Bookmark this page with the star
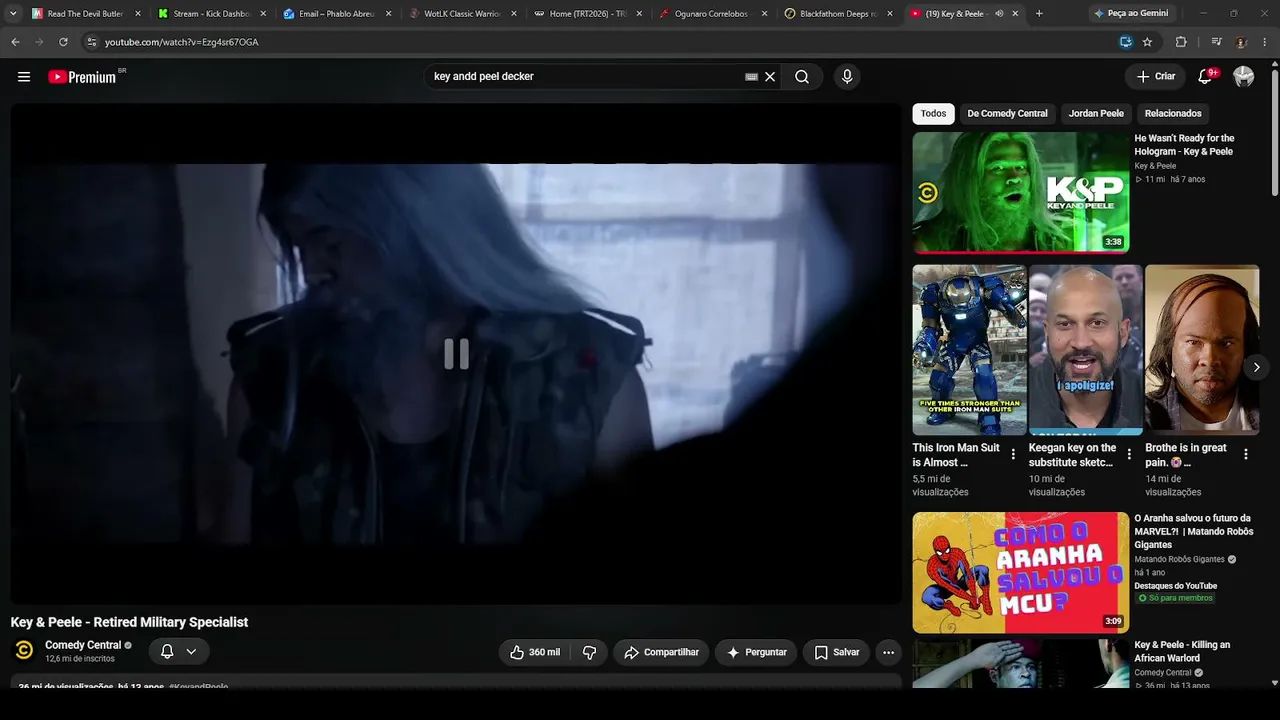The image size is (1280, 720). 1147,42
